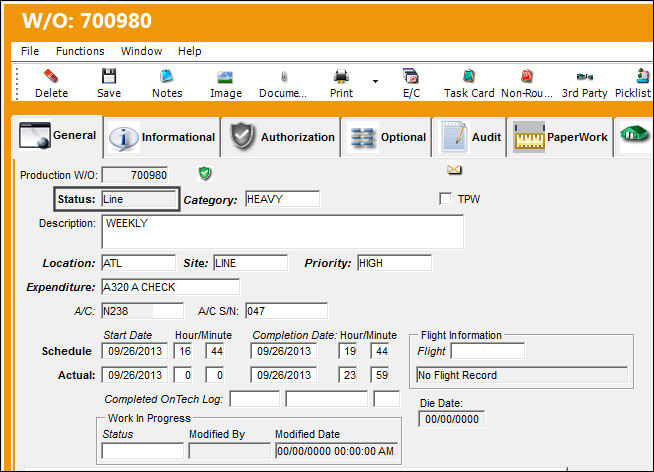The image size is (654, 472).
Task: Switch to the Authorization tab
Action: click(x=282, y=137)
